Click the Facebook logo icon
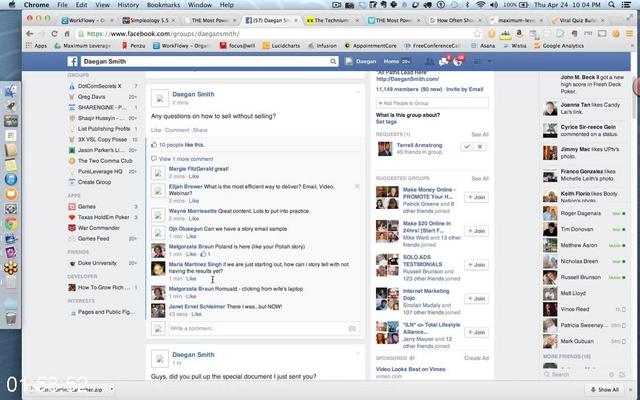This screenshot has height=400, width=640. tap(72, 62)
